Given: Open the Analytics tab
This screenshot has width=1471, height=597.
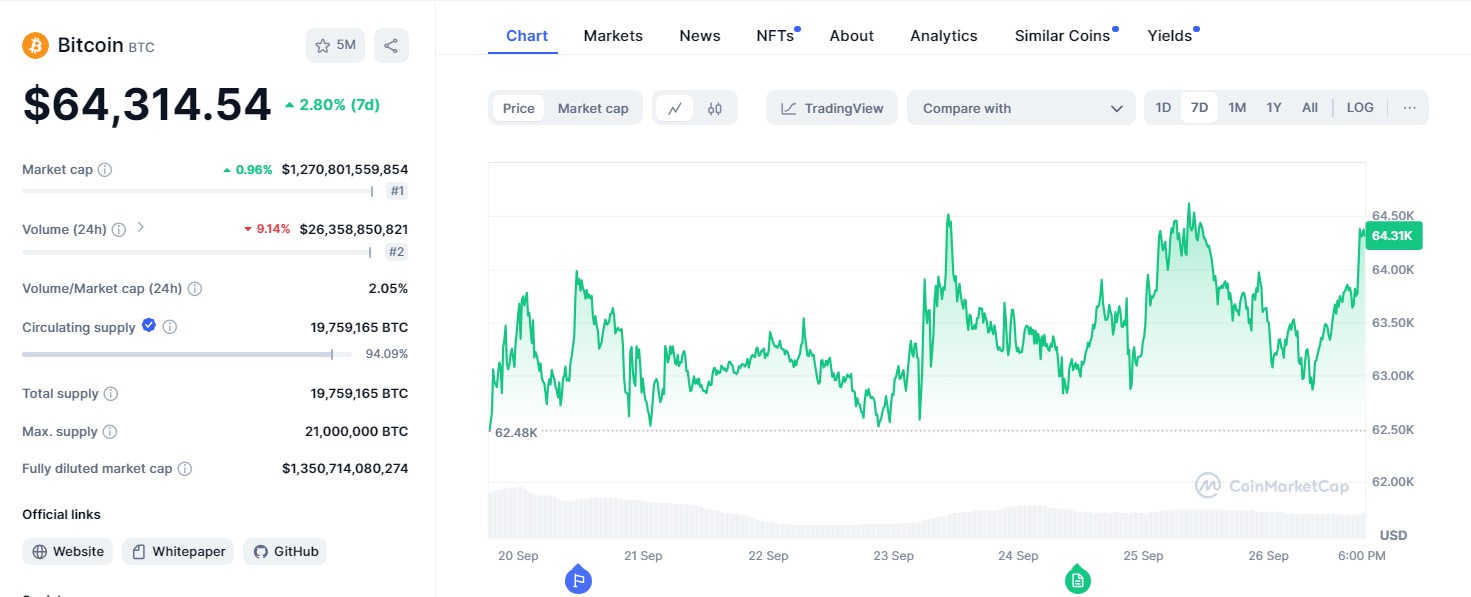Looking at the screenshot, I should [x=944, y=36].
